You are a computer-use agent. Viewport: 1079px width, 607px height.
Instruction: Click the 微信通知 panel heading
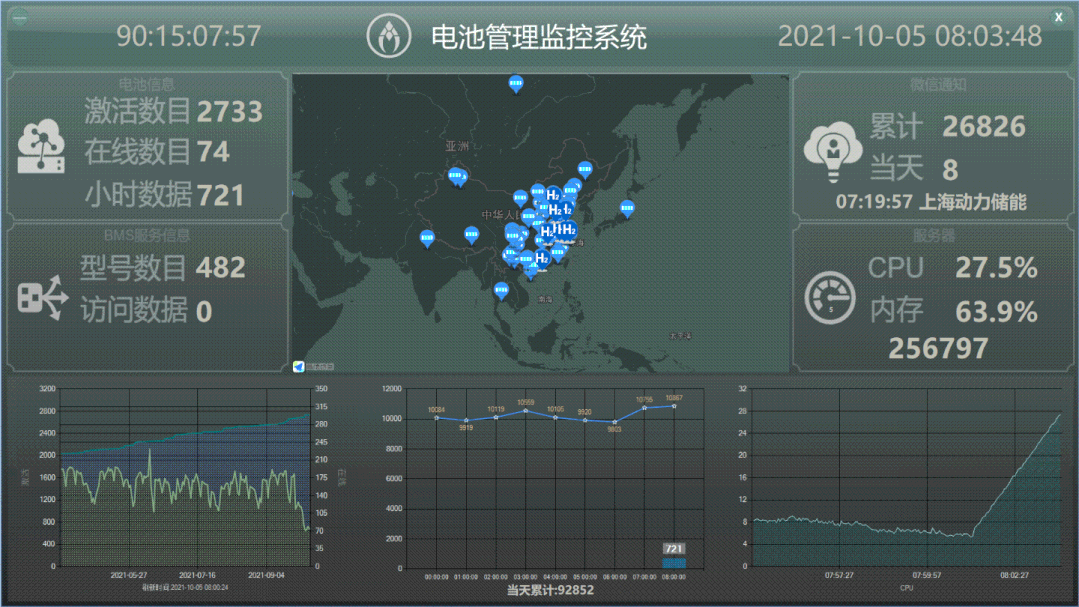click(938, 84)
